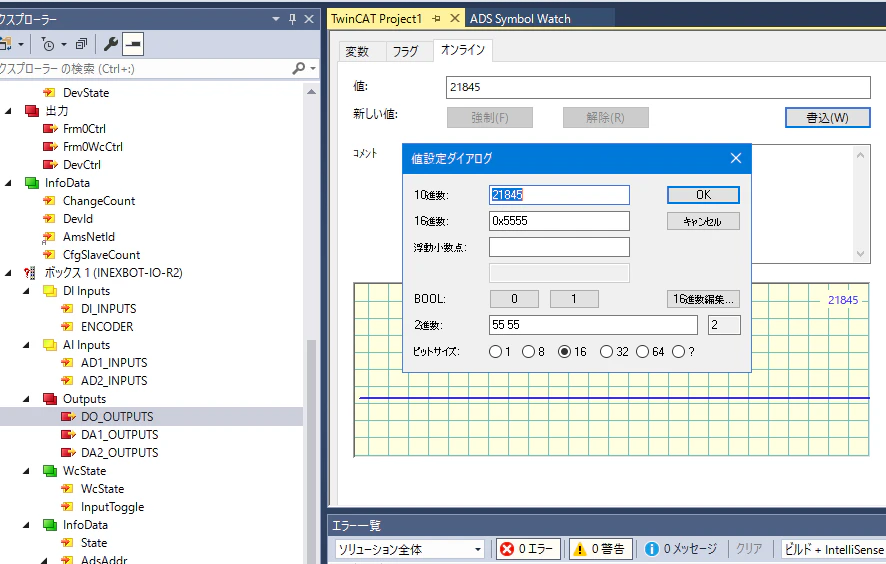Click the collapse-all toolbar icon in Solution Explorer

point(81,44)
